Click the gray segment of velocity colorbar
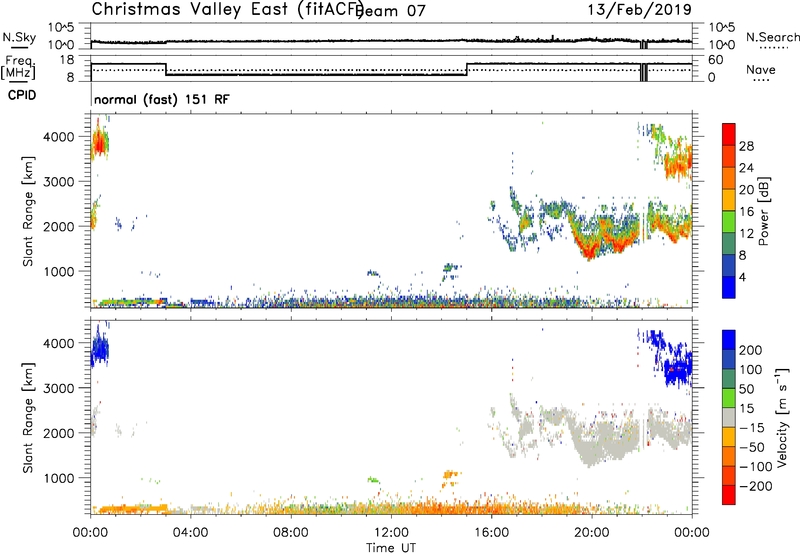Viewport: 800px width, 554px height. point(729,417)
